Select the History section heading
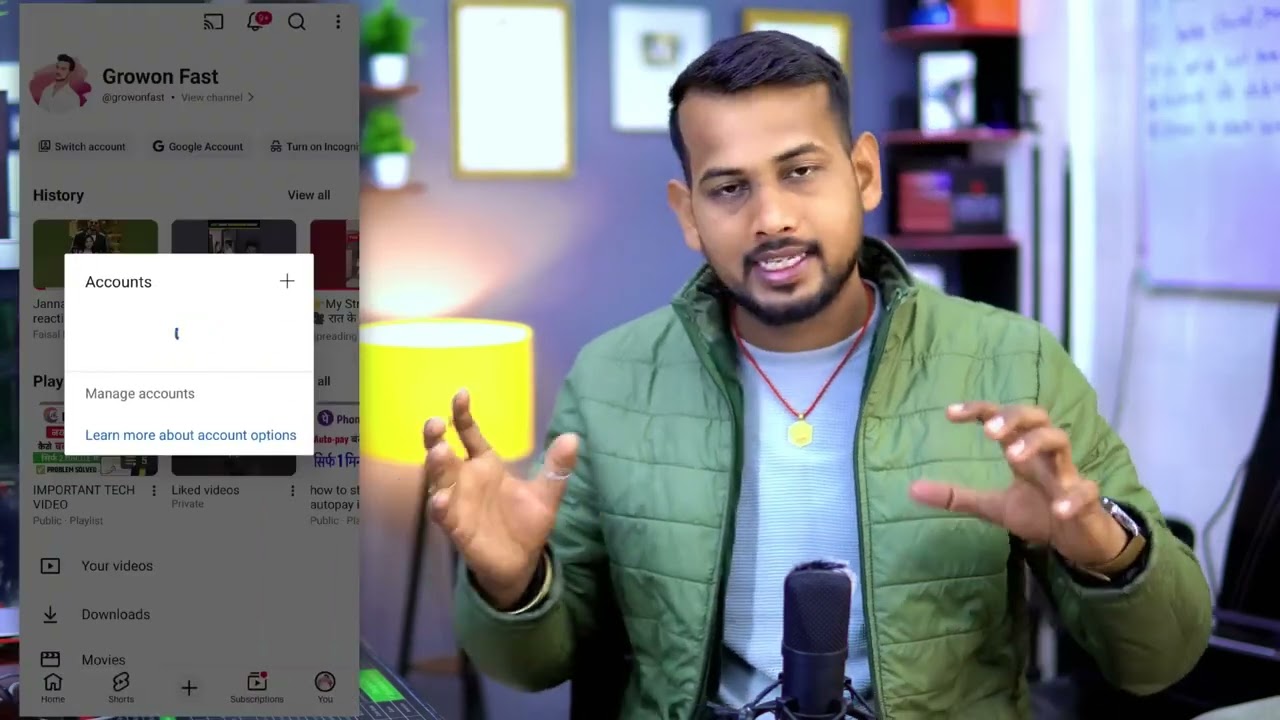The height and width of the screenshot is (720, 1280). tap(58, 195)
